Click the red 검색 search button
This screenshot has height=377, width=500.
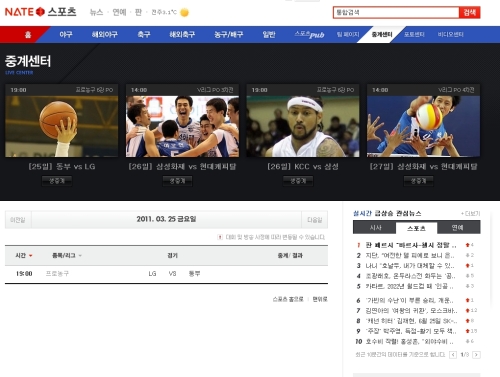tap(469, 13)
